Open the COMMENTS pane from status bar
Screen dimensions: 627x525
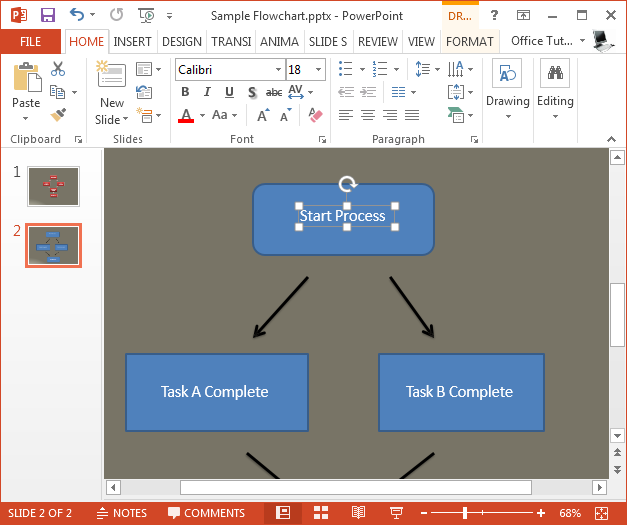click(x=205, y=513)
